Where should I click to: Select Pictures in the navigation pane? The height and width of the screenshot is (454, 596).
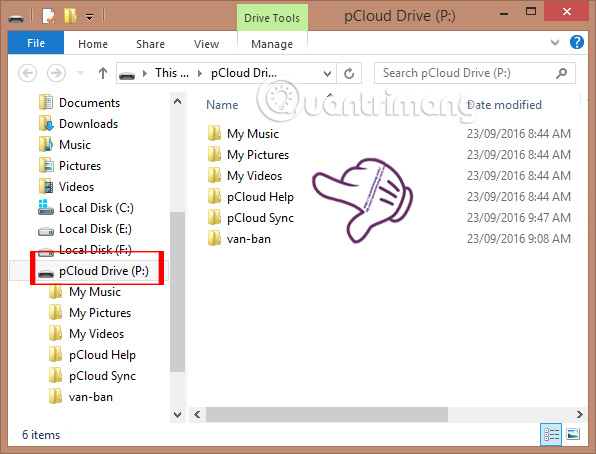80,166
